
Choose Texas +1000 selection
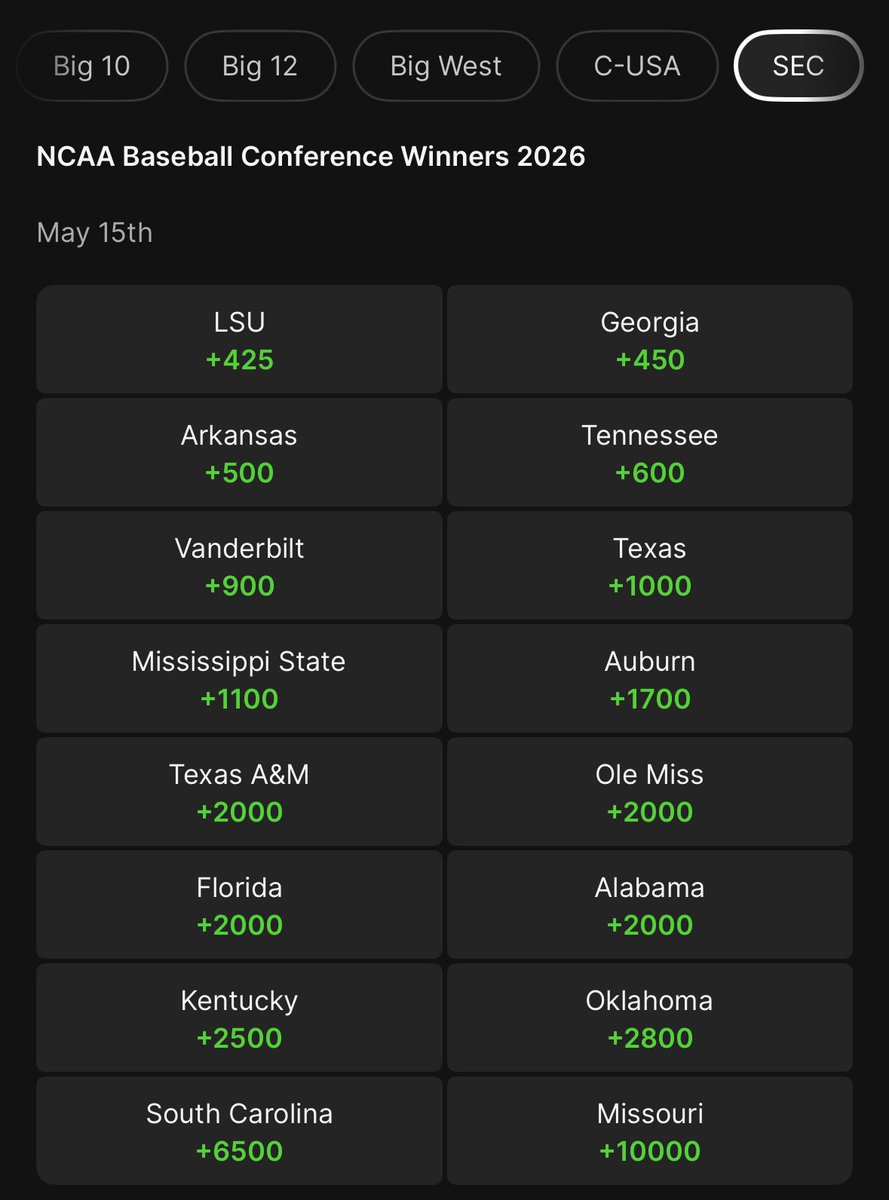pos(650,566)
